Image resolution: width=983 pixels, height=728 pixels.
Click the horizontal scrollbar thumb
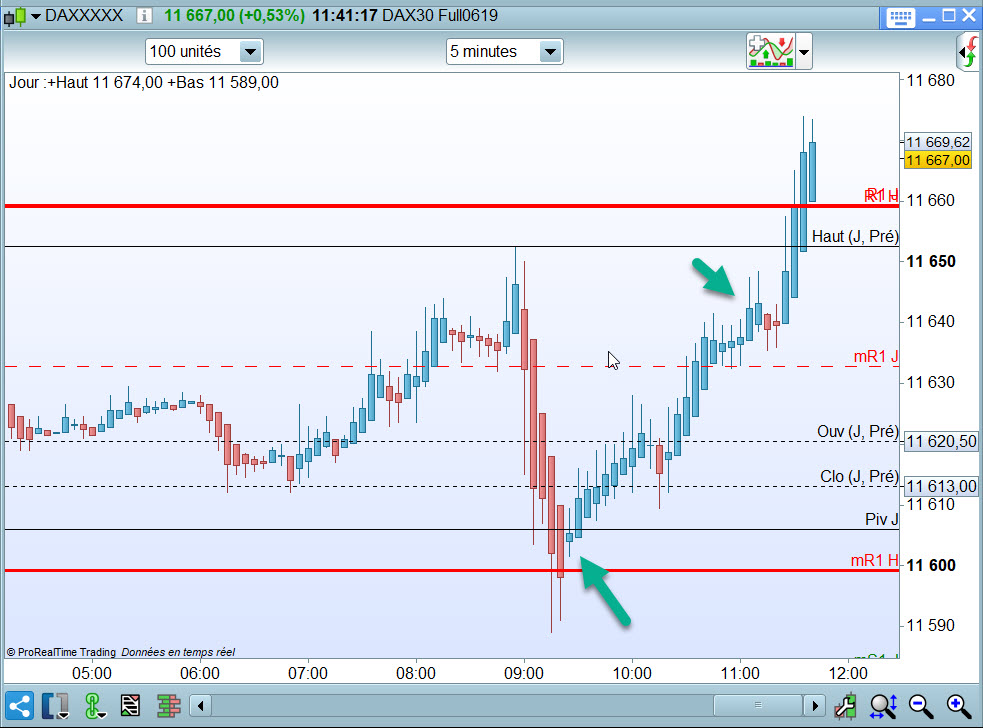coord(758,705)
